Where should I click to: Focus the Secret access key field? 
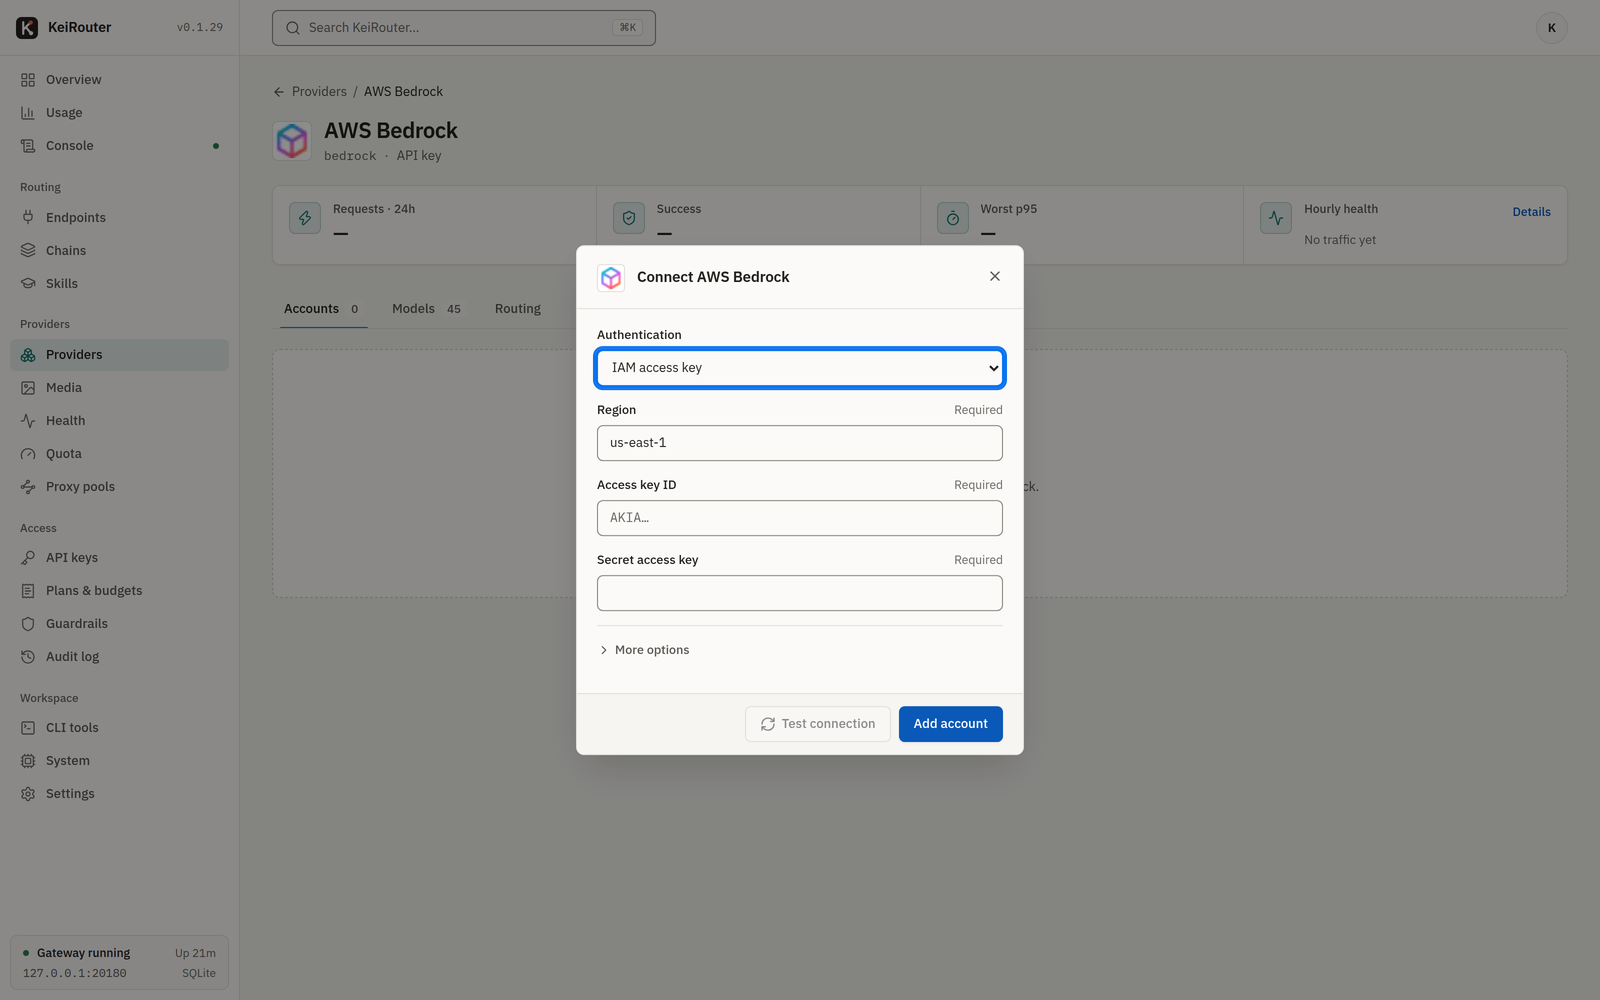pyautogui.click(x=800, y=593)
